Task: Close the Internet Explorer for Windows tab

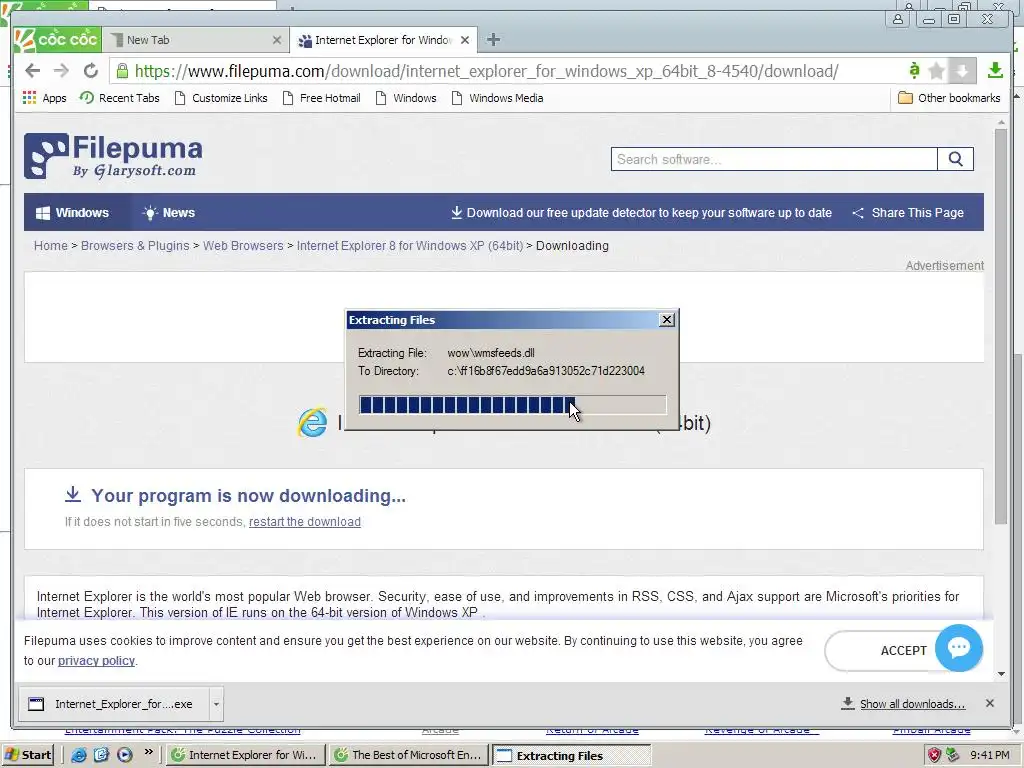Action: coord(465,40)
